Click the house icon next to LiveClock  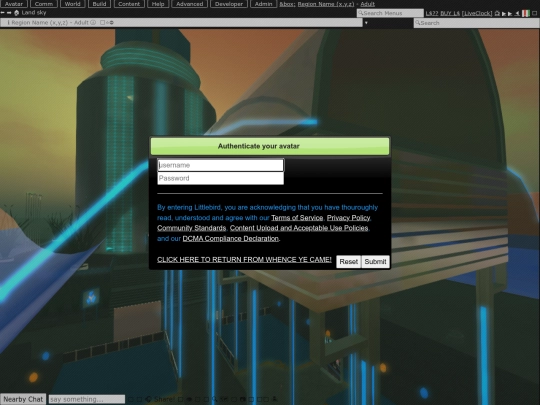point(497,13)
